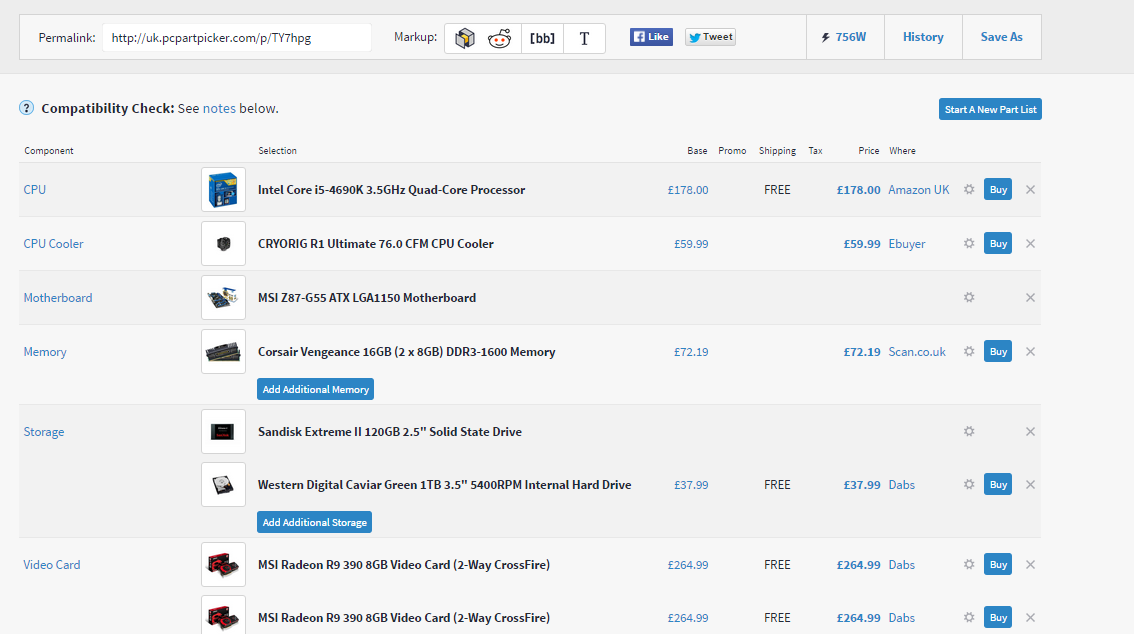Buy the Corsair Vengeance memory
Viewport: 1134px width, 634px height.
tap(998, 351)
